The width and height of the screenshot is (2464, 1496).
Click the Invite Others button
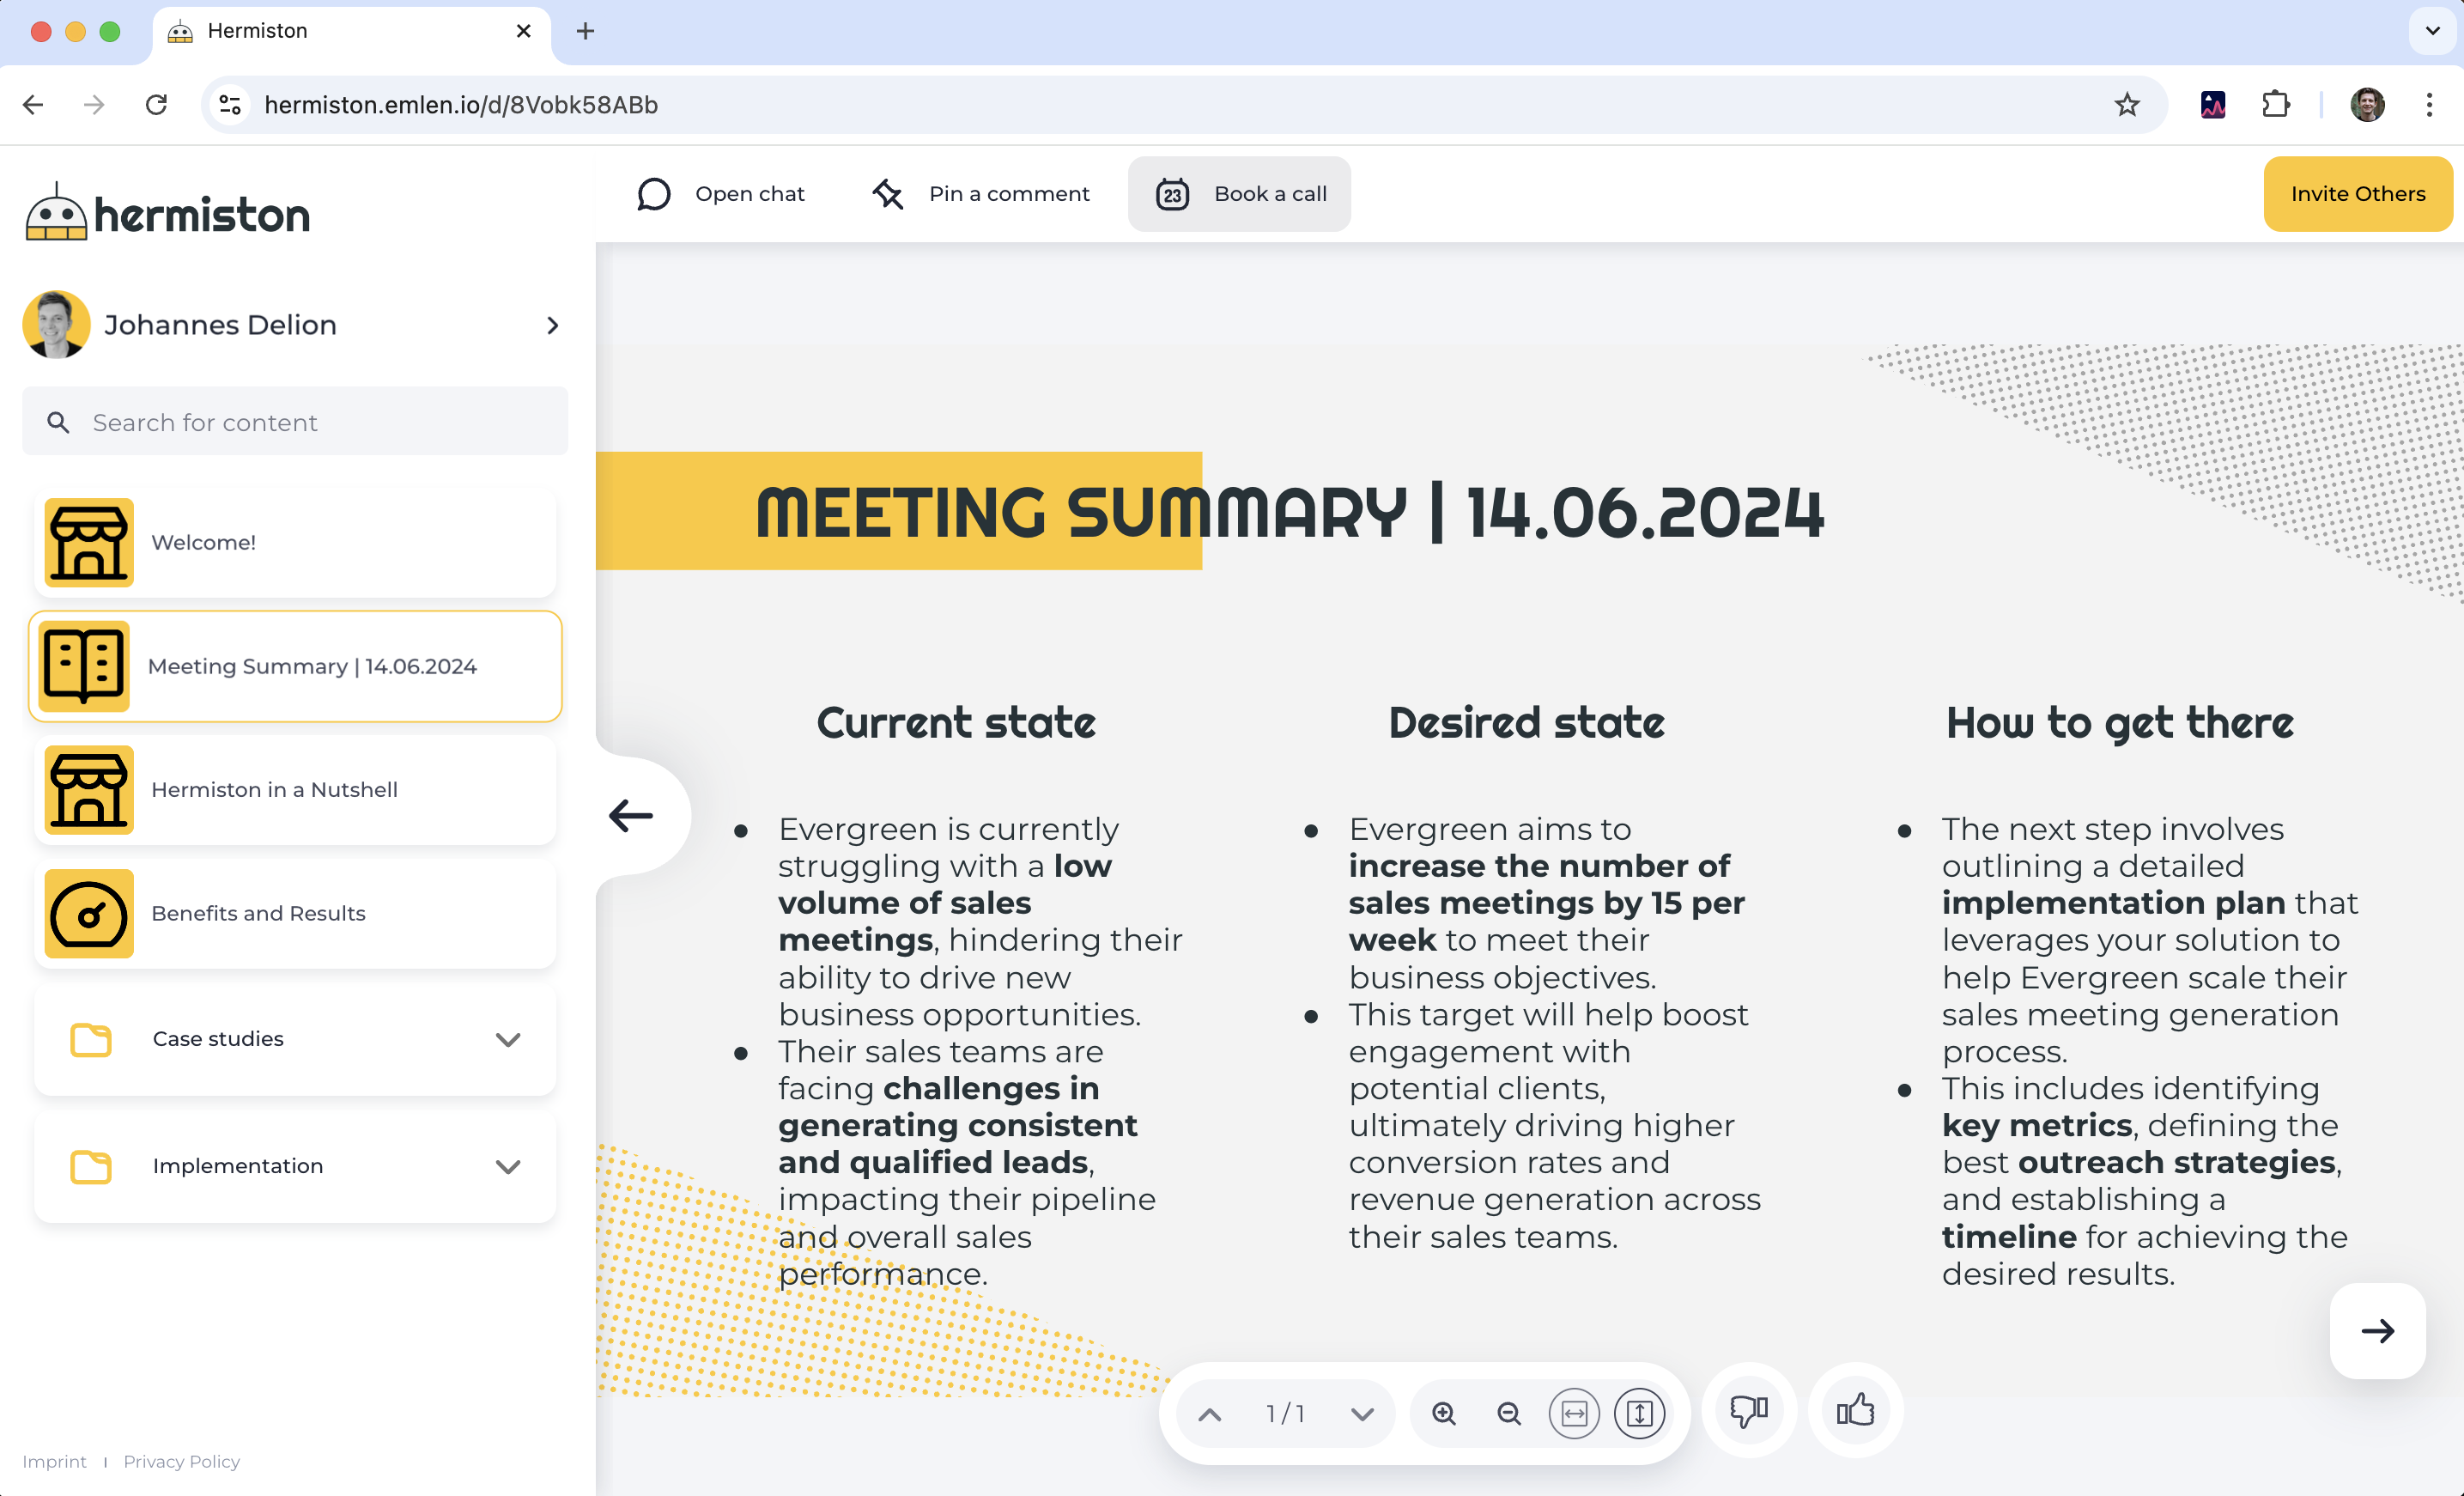[2357, 194]
